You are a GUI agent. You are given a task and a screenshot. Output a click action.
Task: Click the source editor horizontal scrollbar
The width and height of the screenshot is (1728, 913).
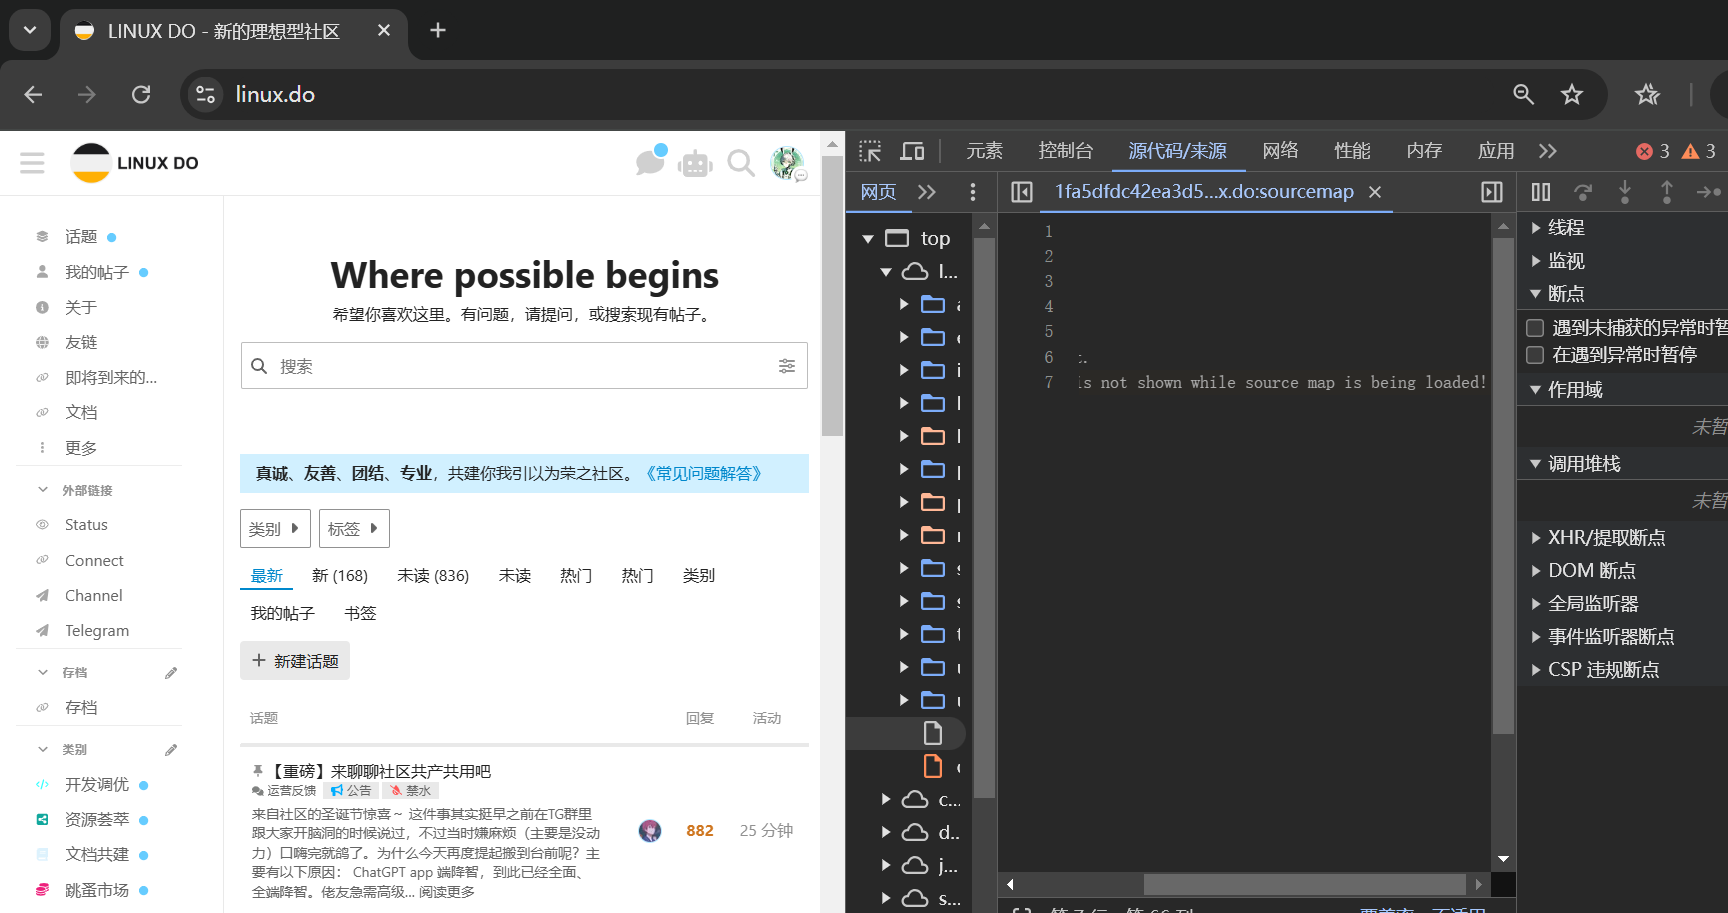click(1304, 884)
